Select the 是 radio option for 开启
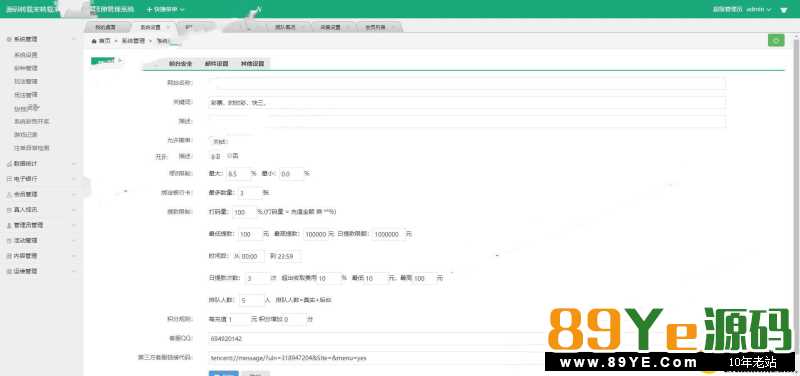 coord(213,156)
